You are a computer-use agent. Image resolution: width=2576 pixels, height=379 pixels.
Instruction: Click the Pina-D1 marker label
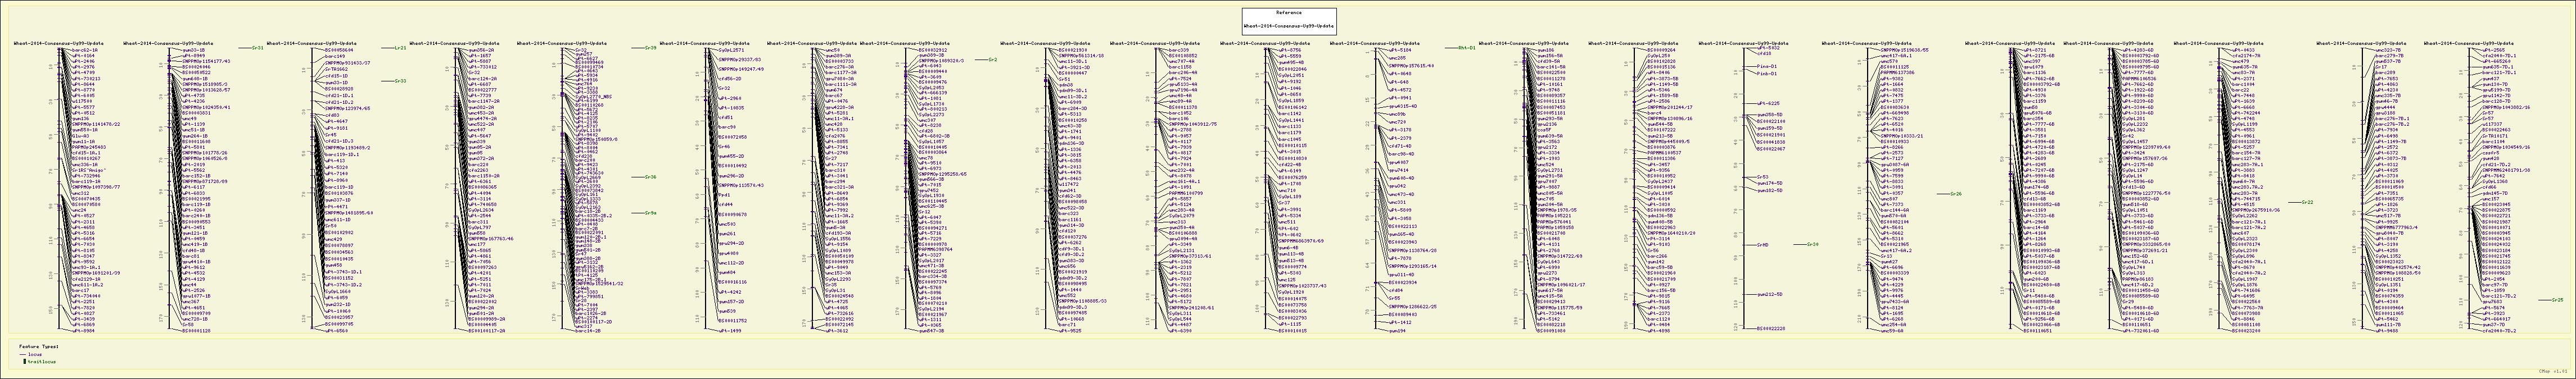click(1767, 66)
